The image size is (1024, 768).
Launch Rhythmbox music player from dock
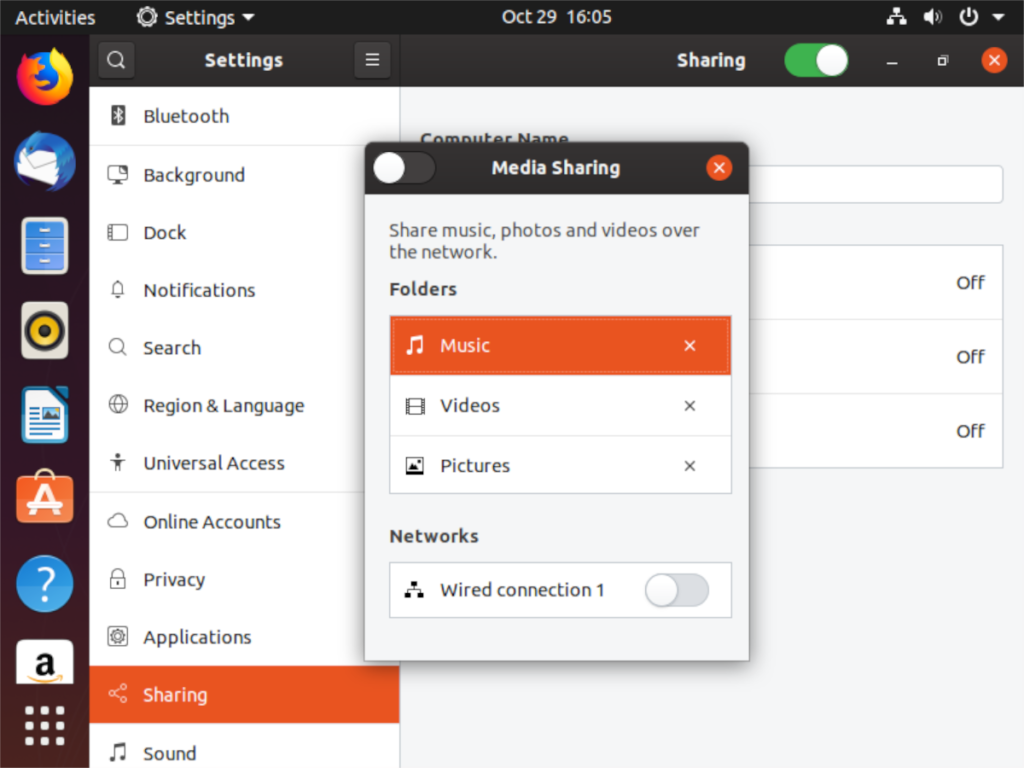[x=44, y=330]
